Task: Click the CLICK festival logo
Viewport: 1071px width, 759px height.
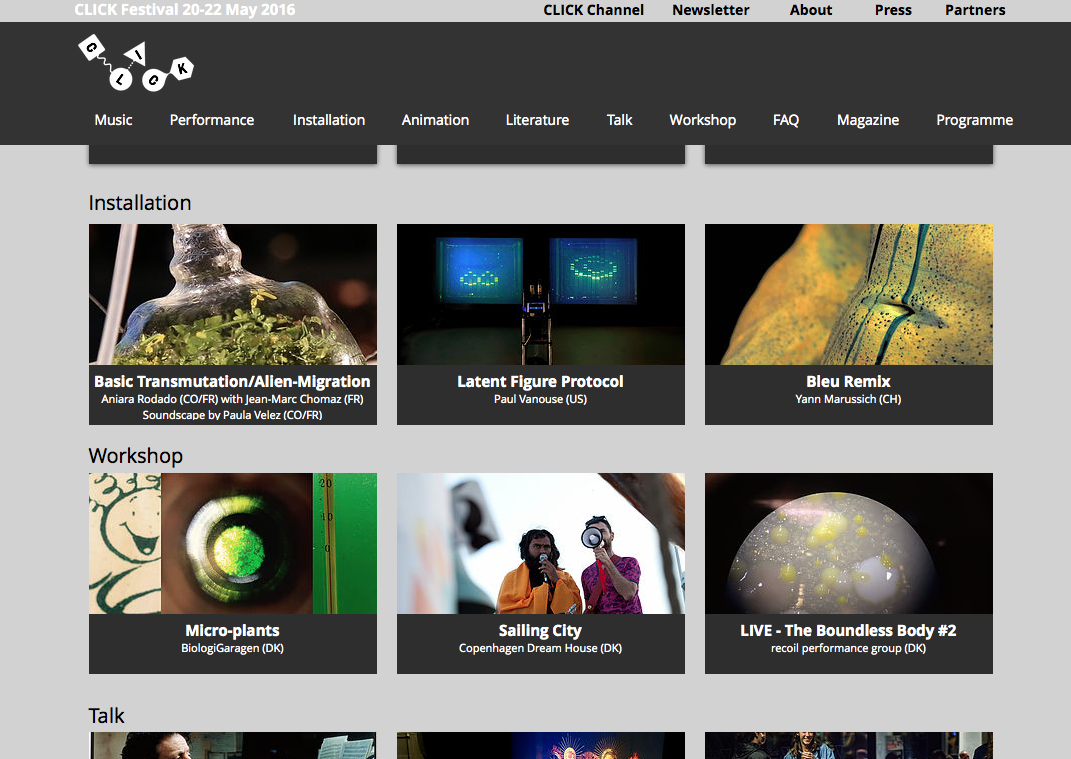Action: (x=135, y=63)
